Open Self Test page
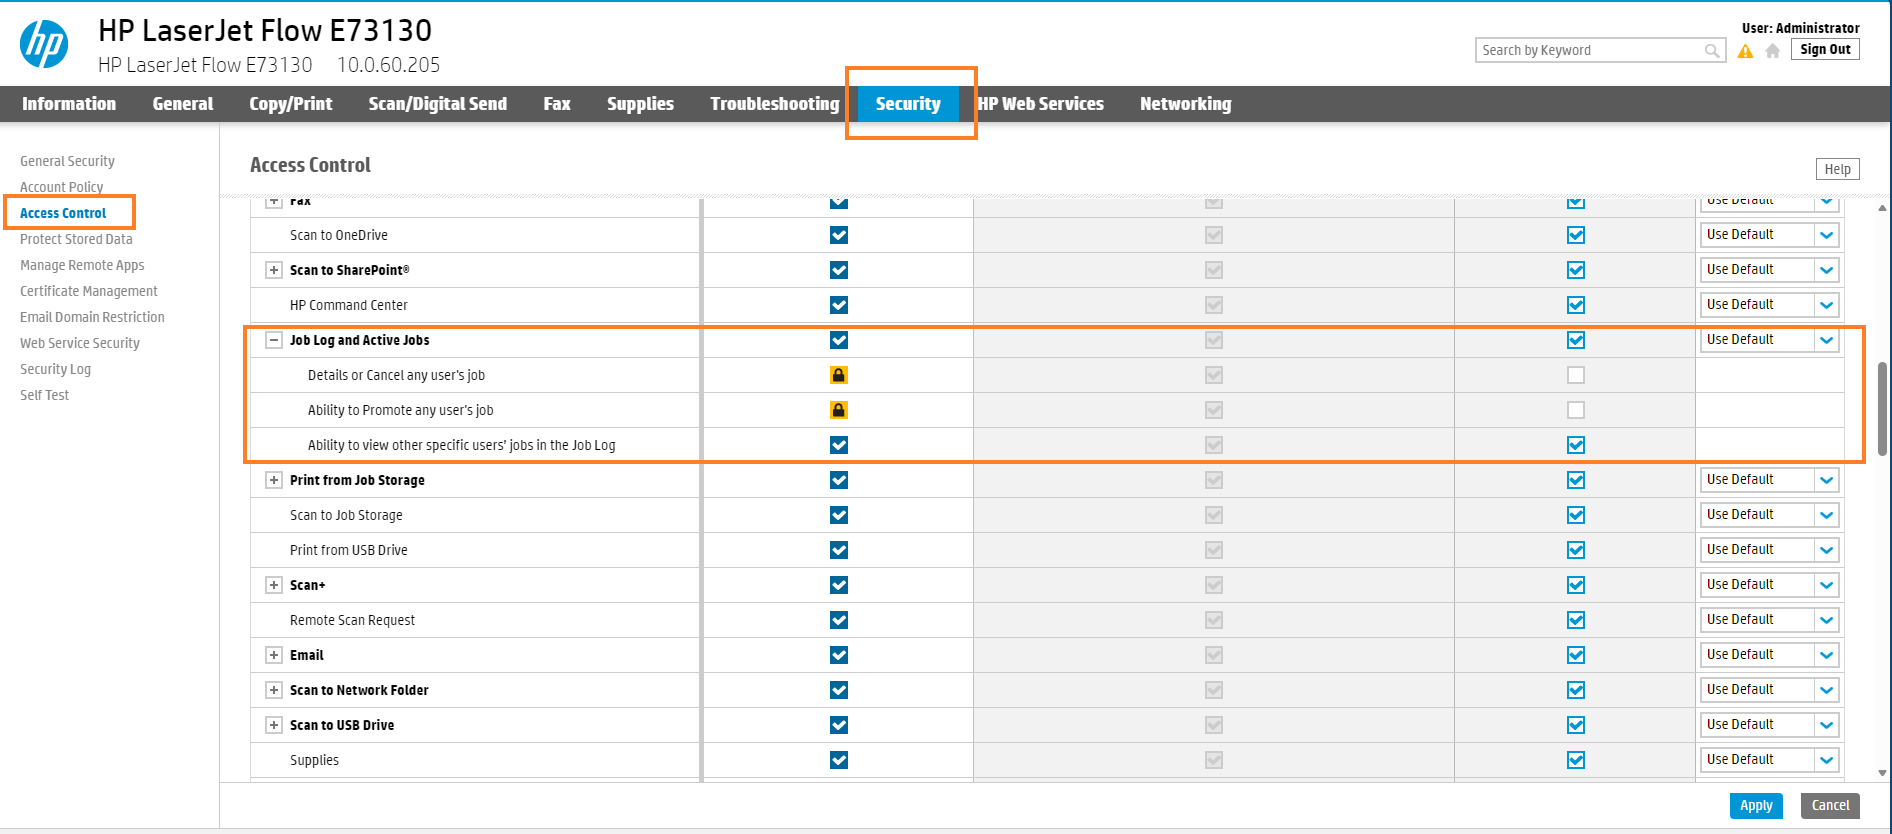 point(44,395)
